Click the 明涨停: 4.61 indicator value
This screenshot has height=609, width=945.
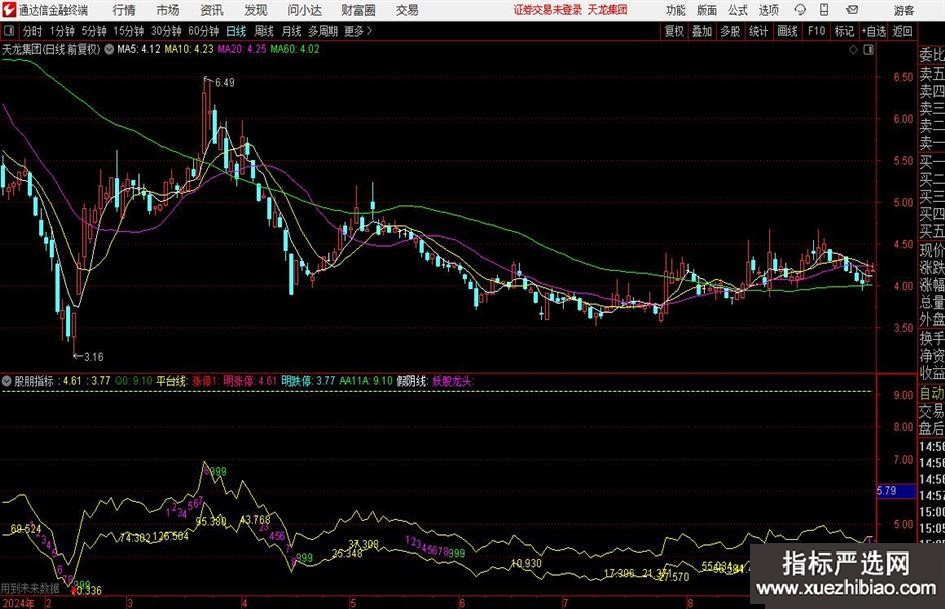250,380
